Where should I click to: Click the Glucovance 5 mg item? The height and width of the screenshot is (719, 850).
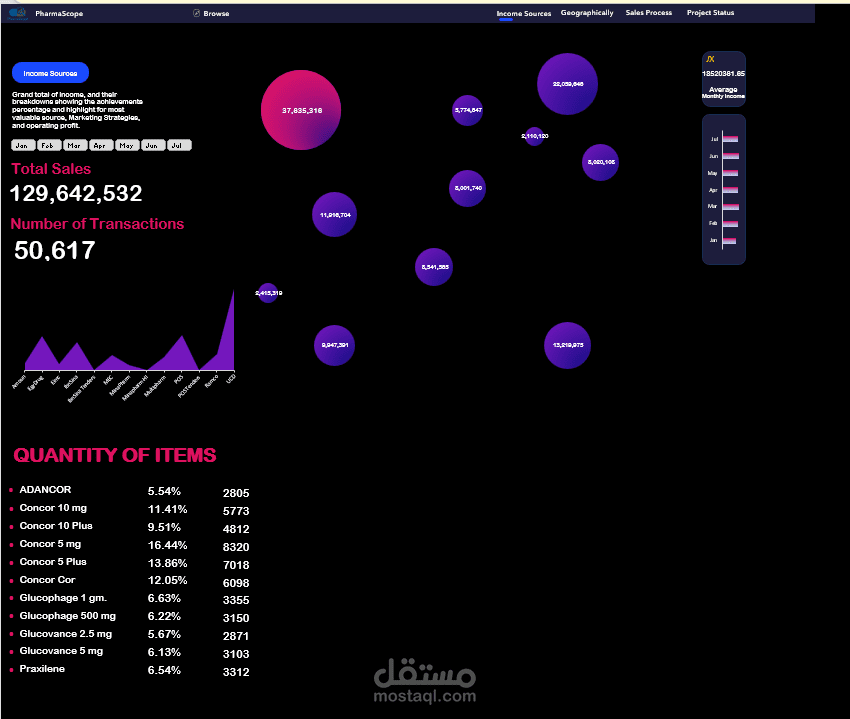(61, 651)
